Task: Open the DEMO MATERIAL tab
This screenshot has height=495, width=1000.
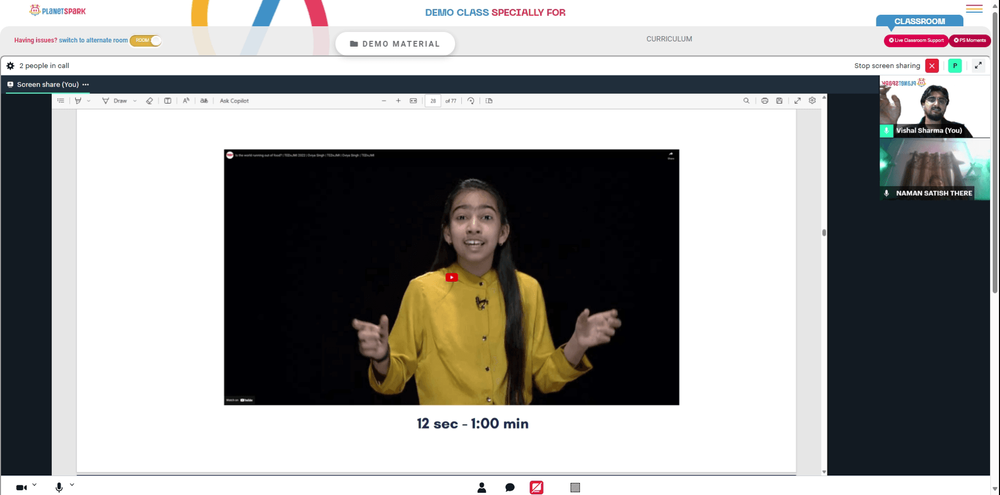Action: pyautogui.click(x=395, y=44)
